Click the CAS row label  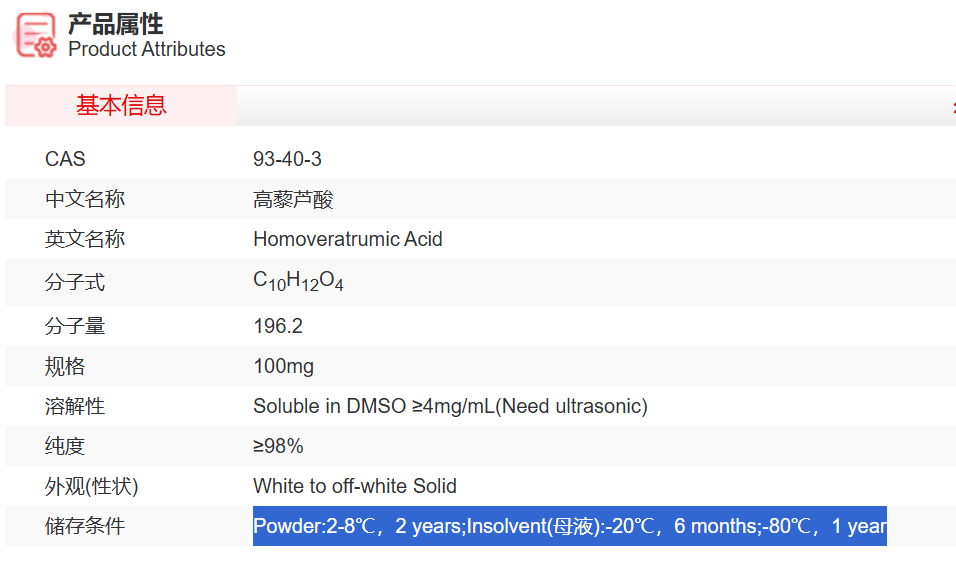click(x=65, y=159)
